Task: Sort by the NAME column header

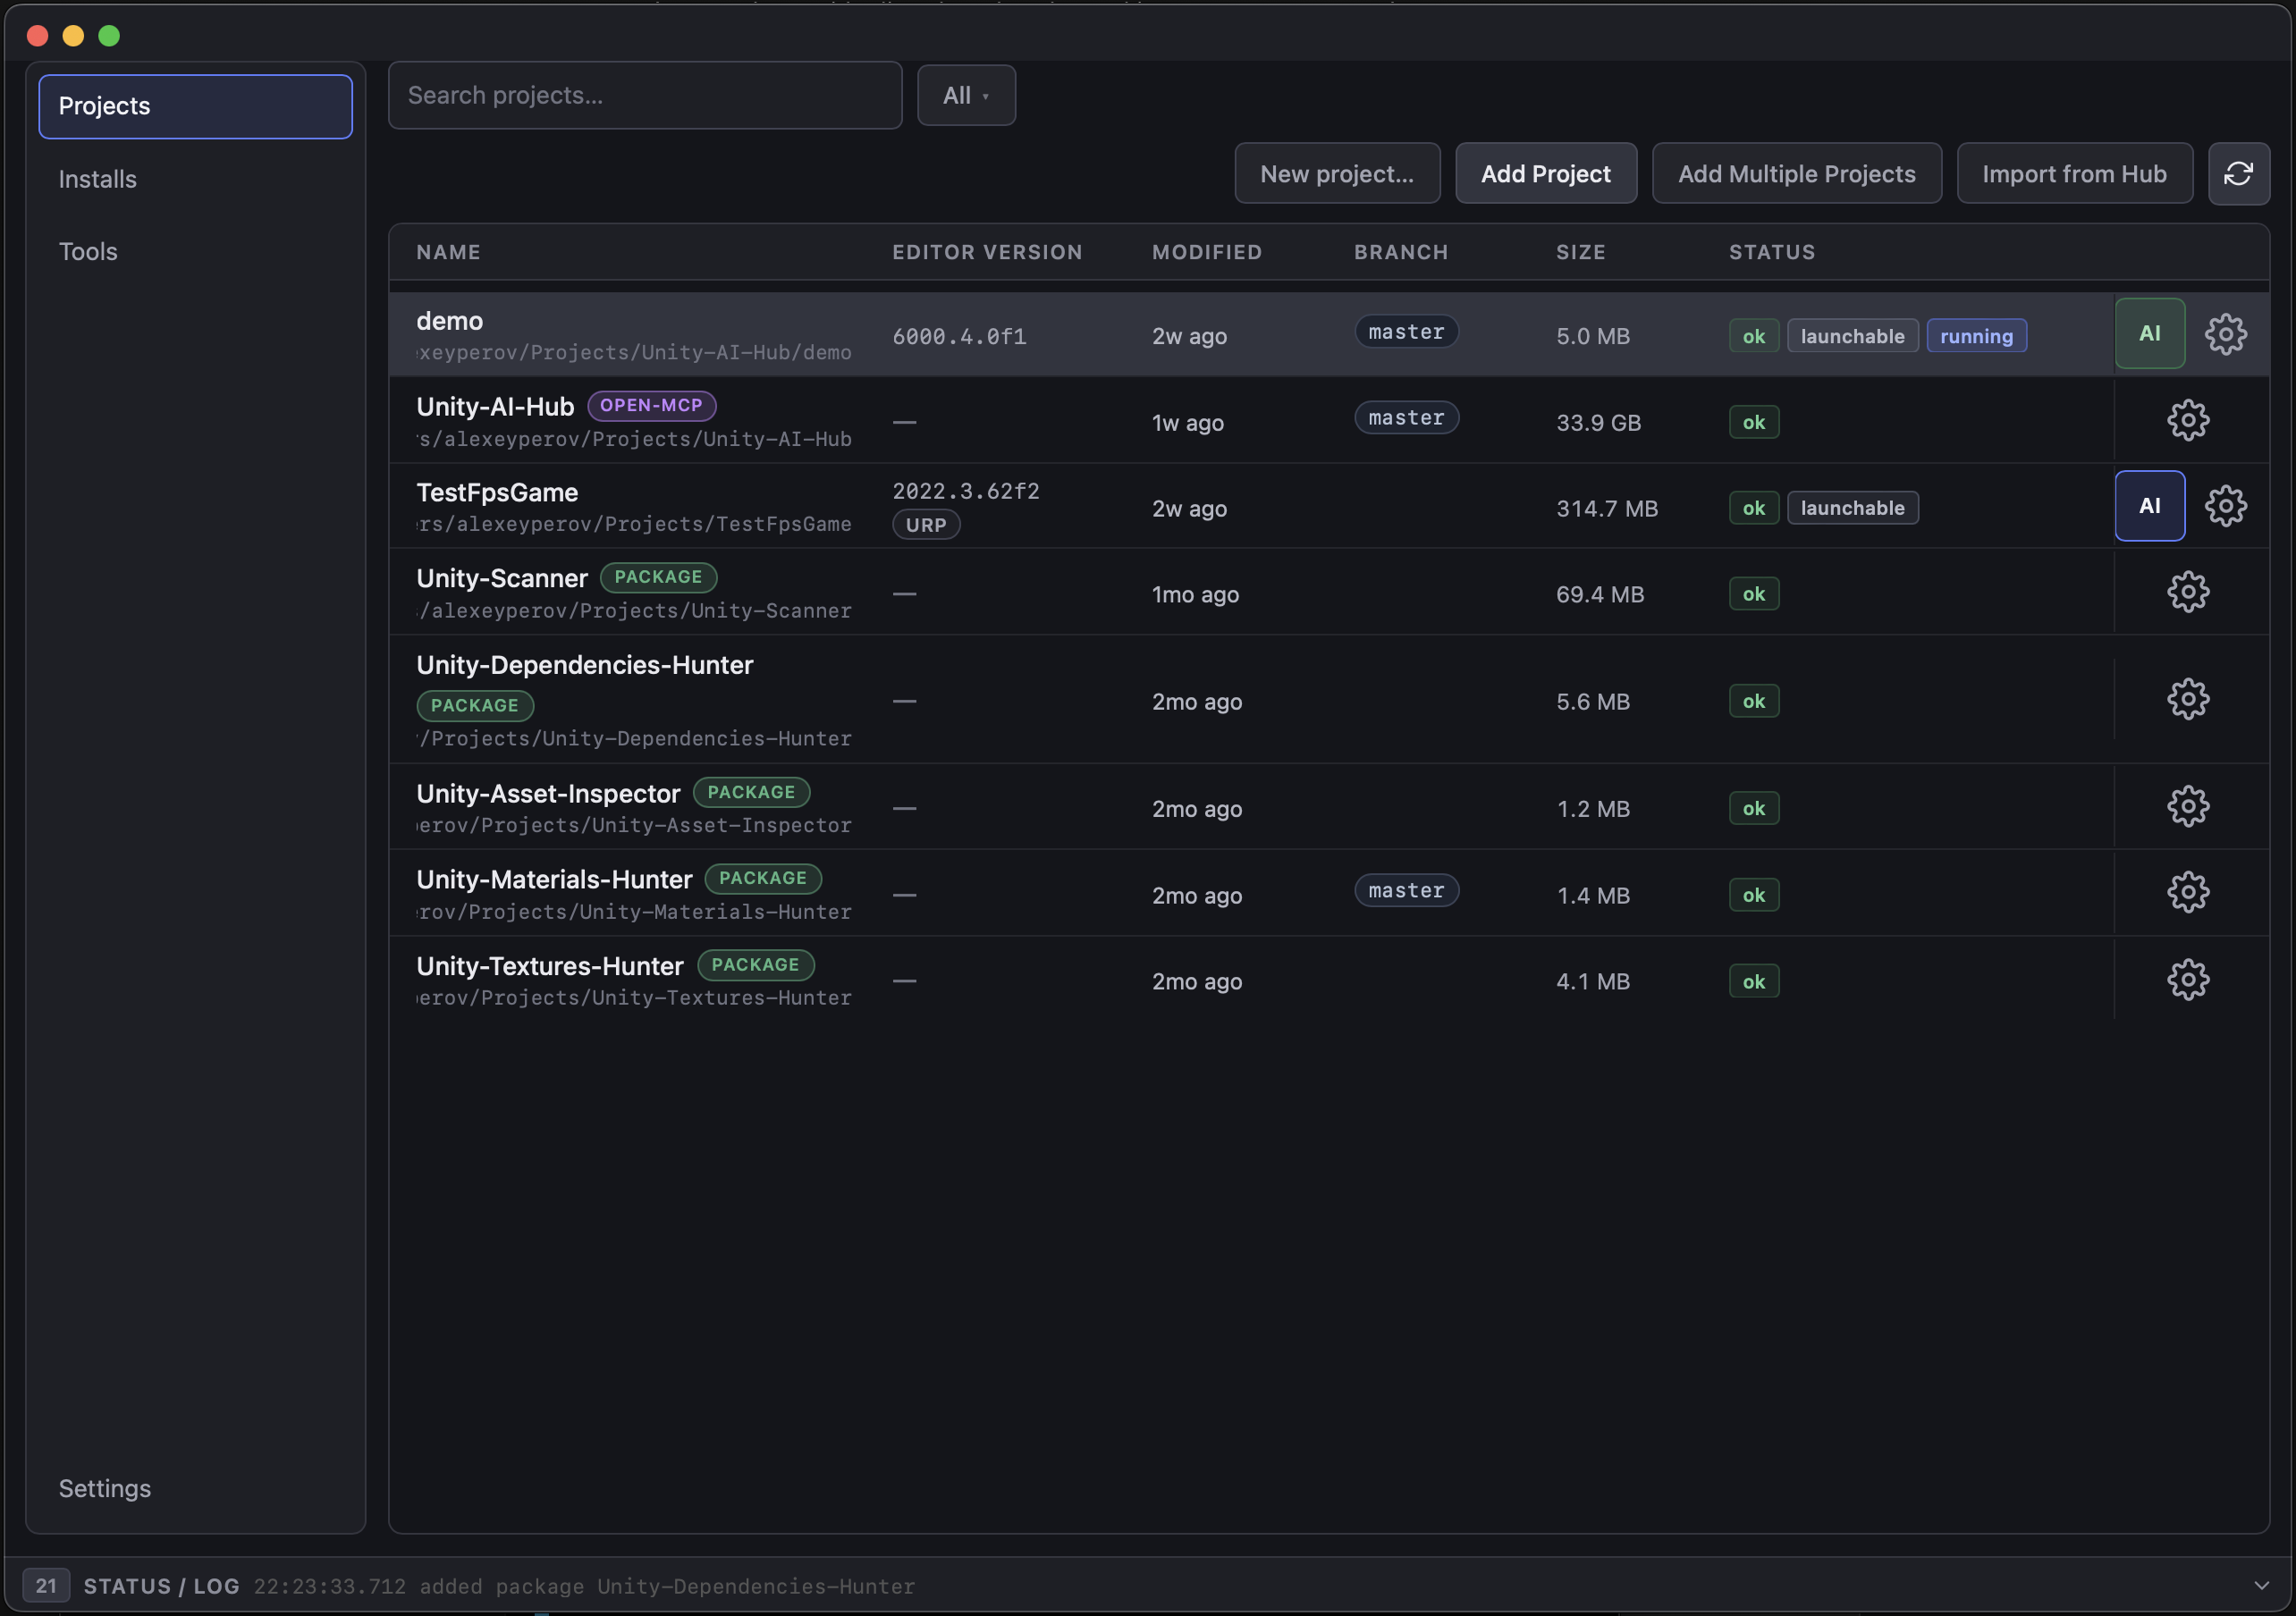Action: click(448, 252)
